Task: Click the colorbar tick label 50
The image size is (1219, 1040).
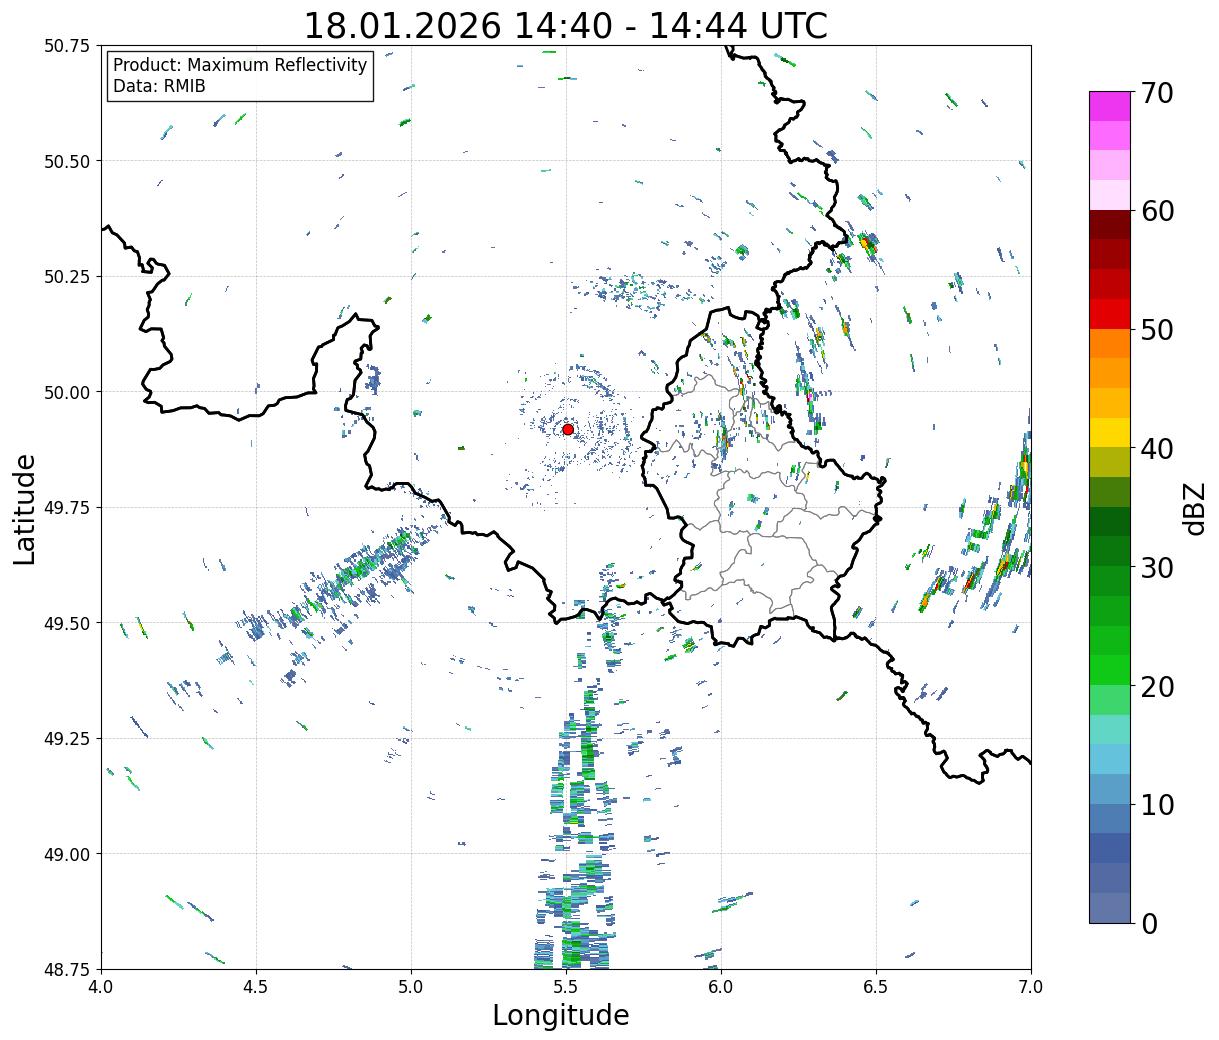Action: coord(1157,330)
